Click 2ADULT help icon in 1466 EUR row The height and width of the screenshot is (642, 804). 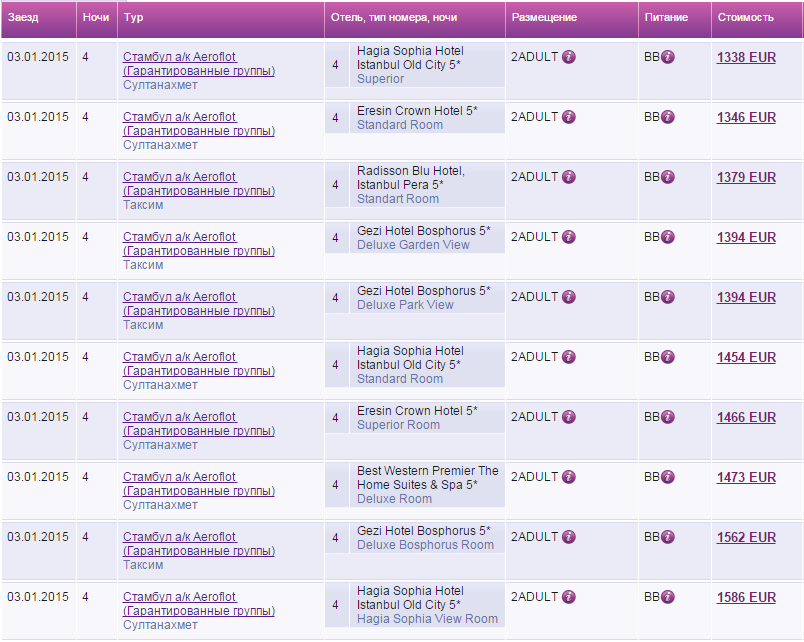click(x=569, y=417)
